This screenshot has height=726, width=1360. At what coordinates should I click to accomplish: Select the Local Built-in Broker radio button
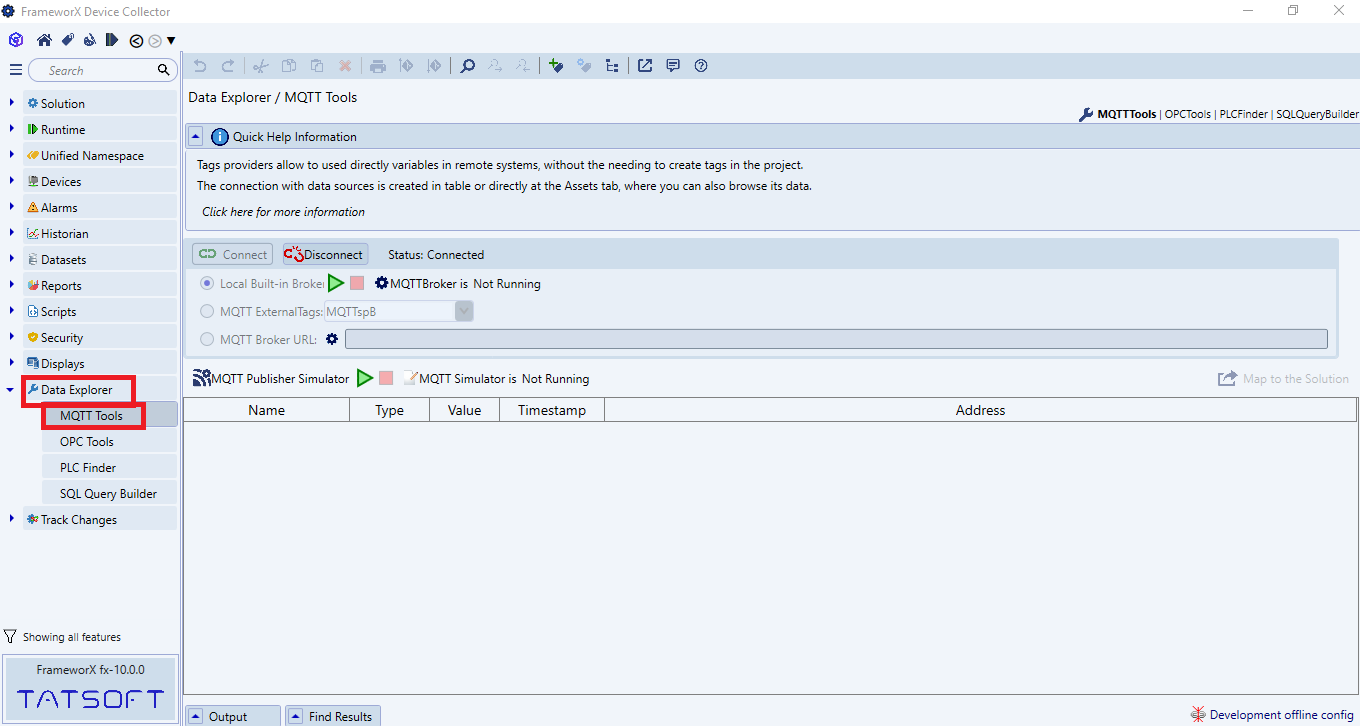pos(207,283)
